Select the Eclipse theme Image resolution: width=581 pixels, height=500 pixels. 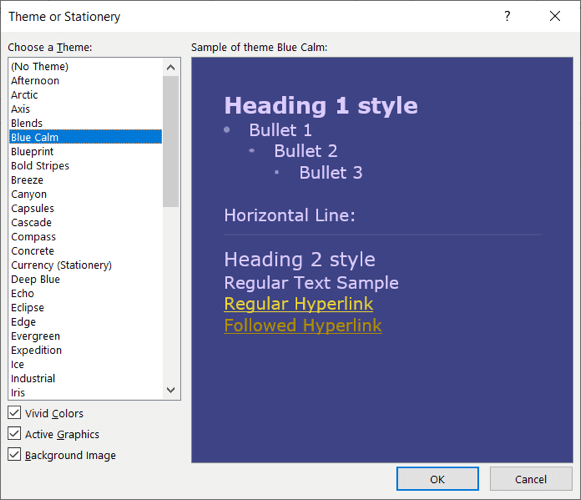point(86,308)
